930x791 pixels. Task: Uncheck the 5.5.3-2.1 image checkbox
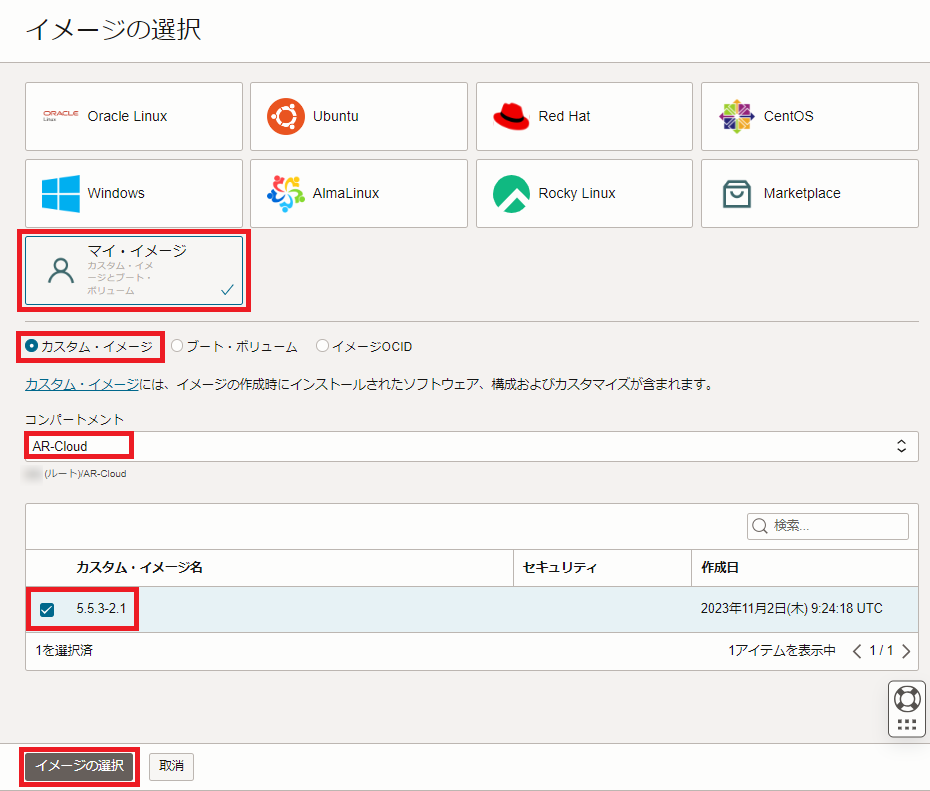pos(47,610)
